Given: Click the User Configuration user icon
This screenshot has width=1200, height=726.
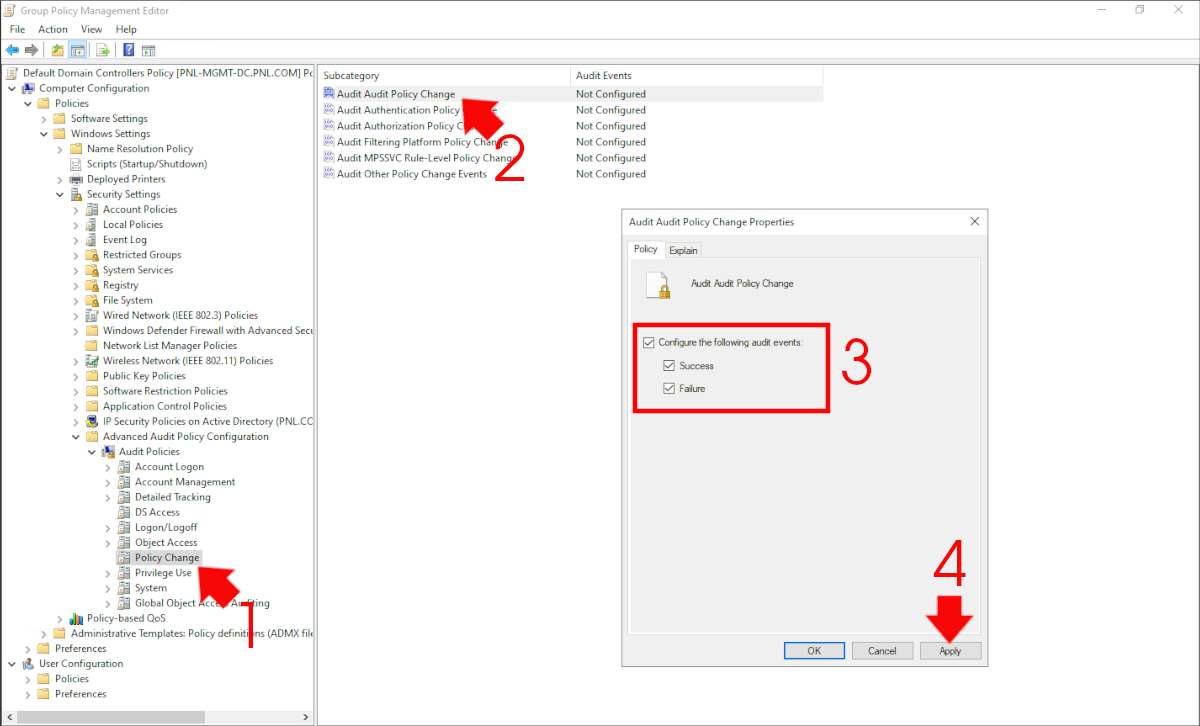Looking at the screenshot, I should tap(28, 663).
